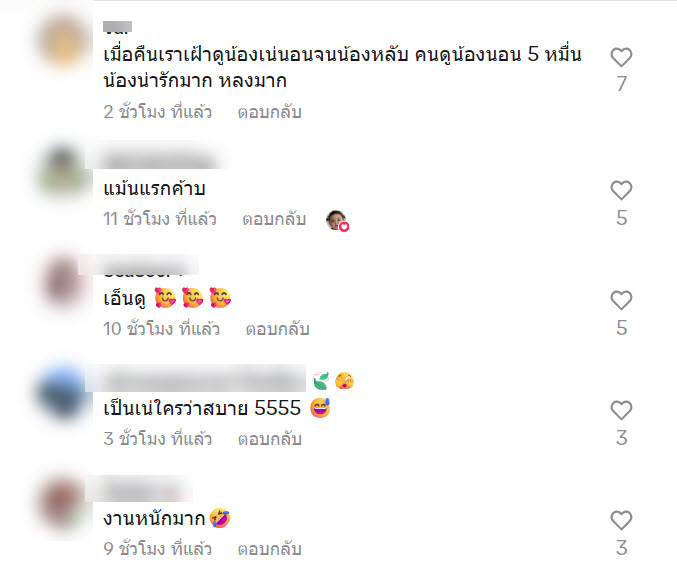This screenshot has width=677, height=565.
Task: Heart the งานหนักมาก comment
Action: (x=621, y=521)
